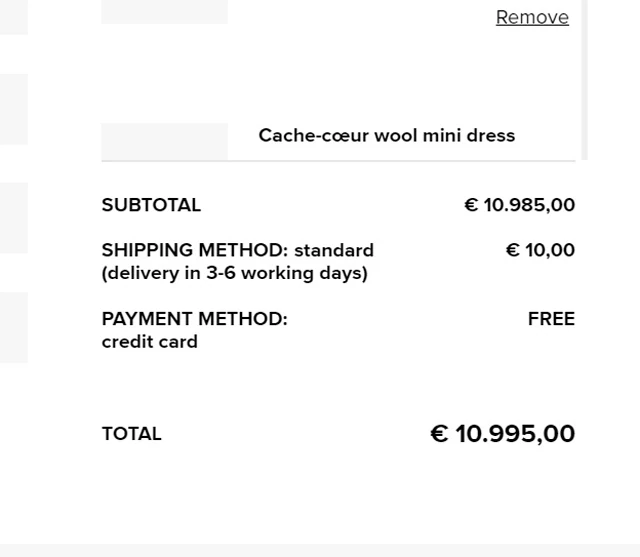Click the PAYMENT METHOD label
Viewport: 640px width, 557px height.
click(x=194, y=319)
